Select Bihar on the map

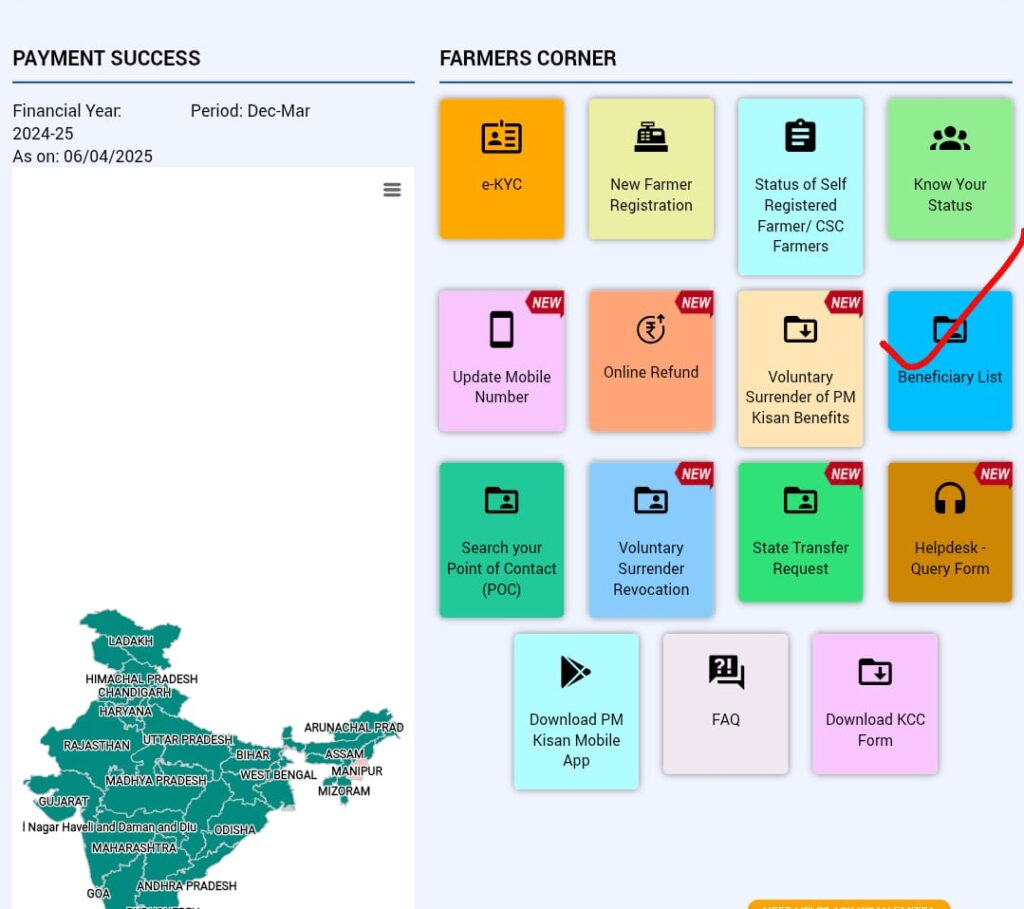coord(253,755)
